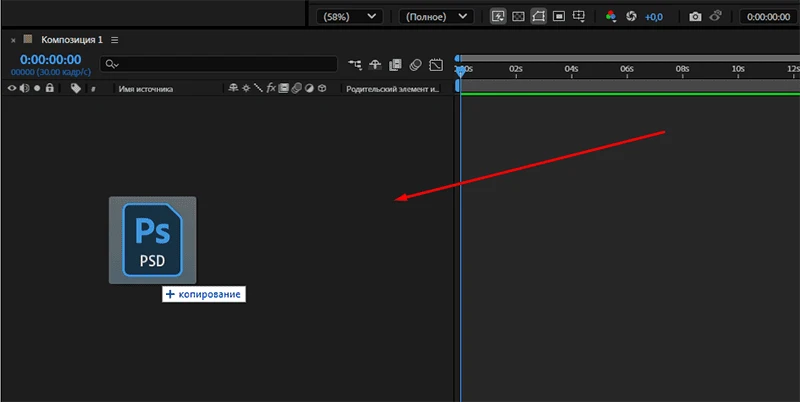
Task: Open the Композиция 1 panel menu
Action: point(114,40)
